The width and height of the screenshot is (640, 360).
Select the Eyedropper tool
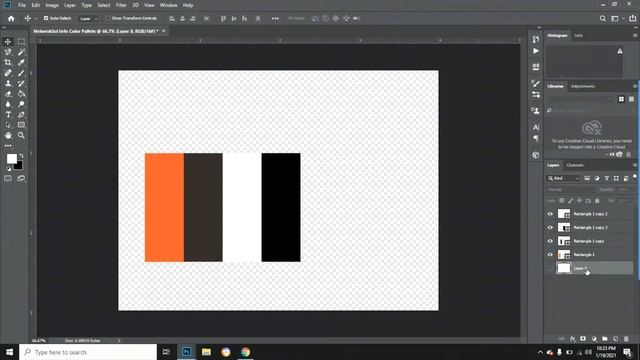point(21,62)
